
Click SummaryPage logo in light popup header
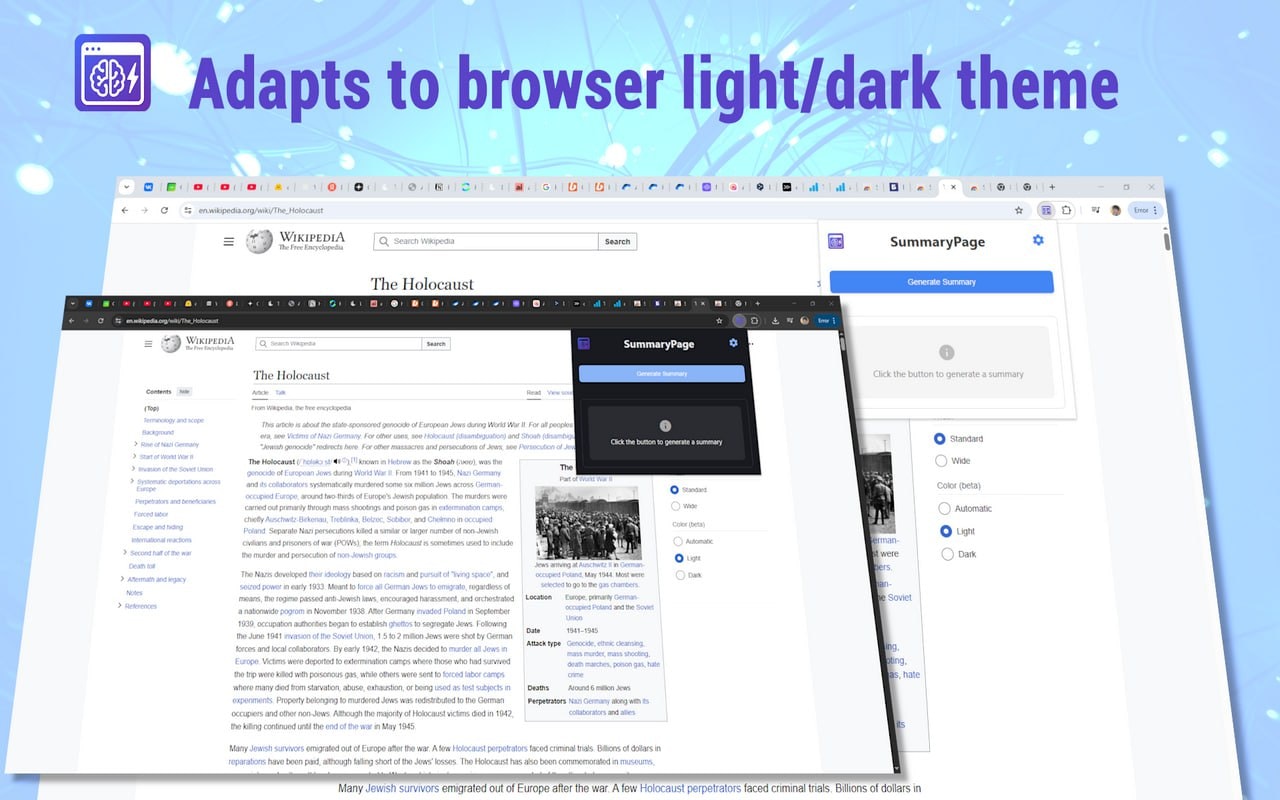pos(836,241)
